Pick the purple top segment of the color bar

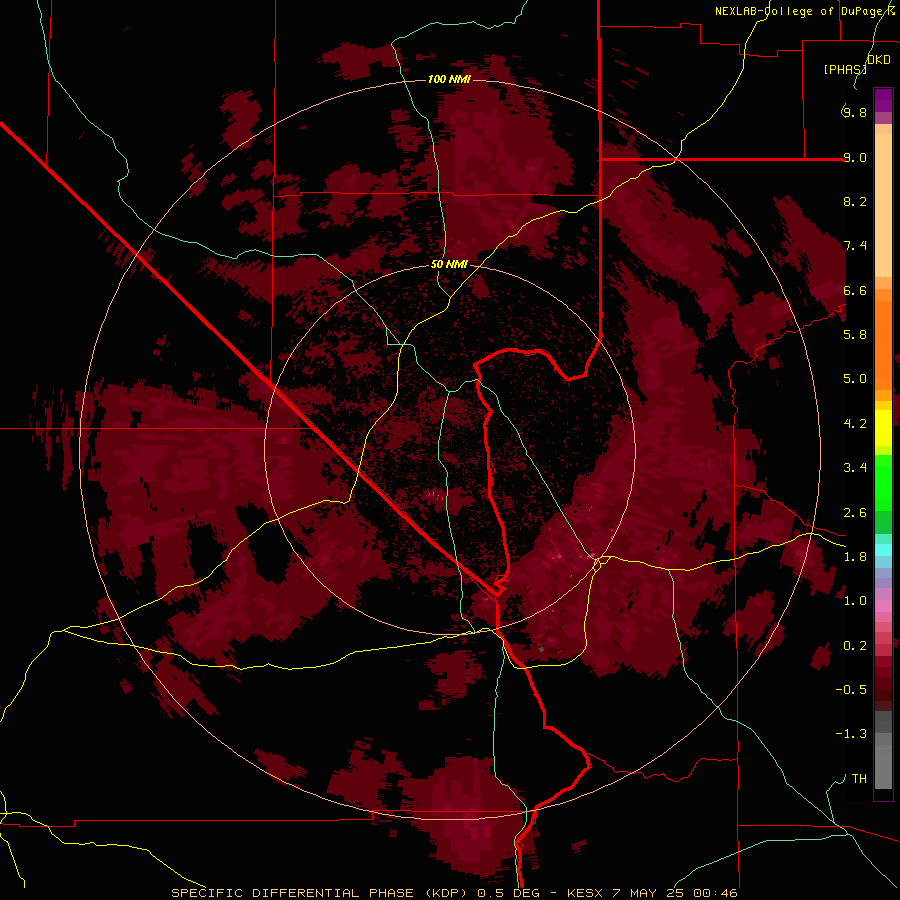click(883, 100)
